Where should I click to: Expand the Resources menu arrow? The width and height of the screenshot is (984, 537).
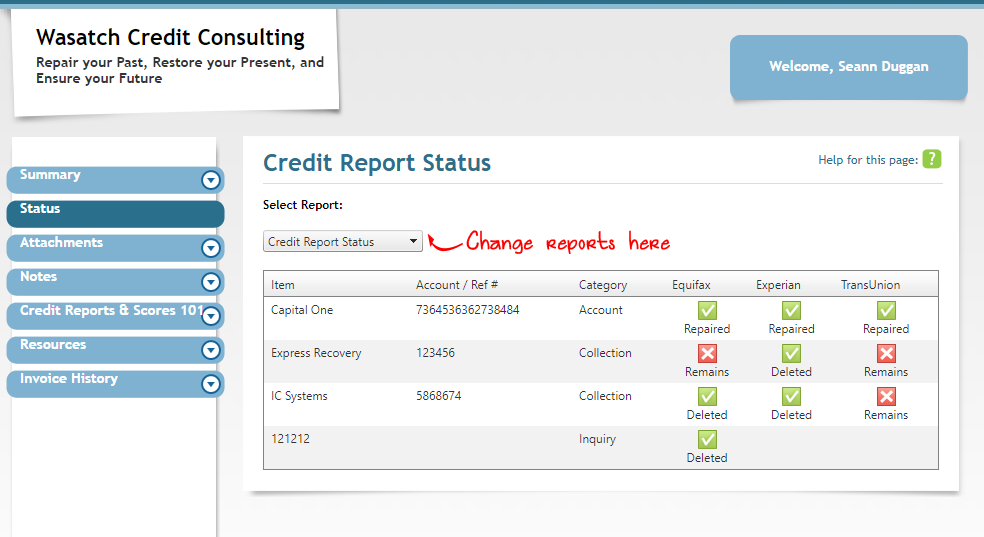[x=211, y=350]
